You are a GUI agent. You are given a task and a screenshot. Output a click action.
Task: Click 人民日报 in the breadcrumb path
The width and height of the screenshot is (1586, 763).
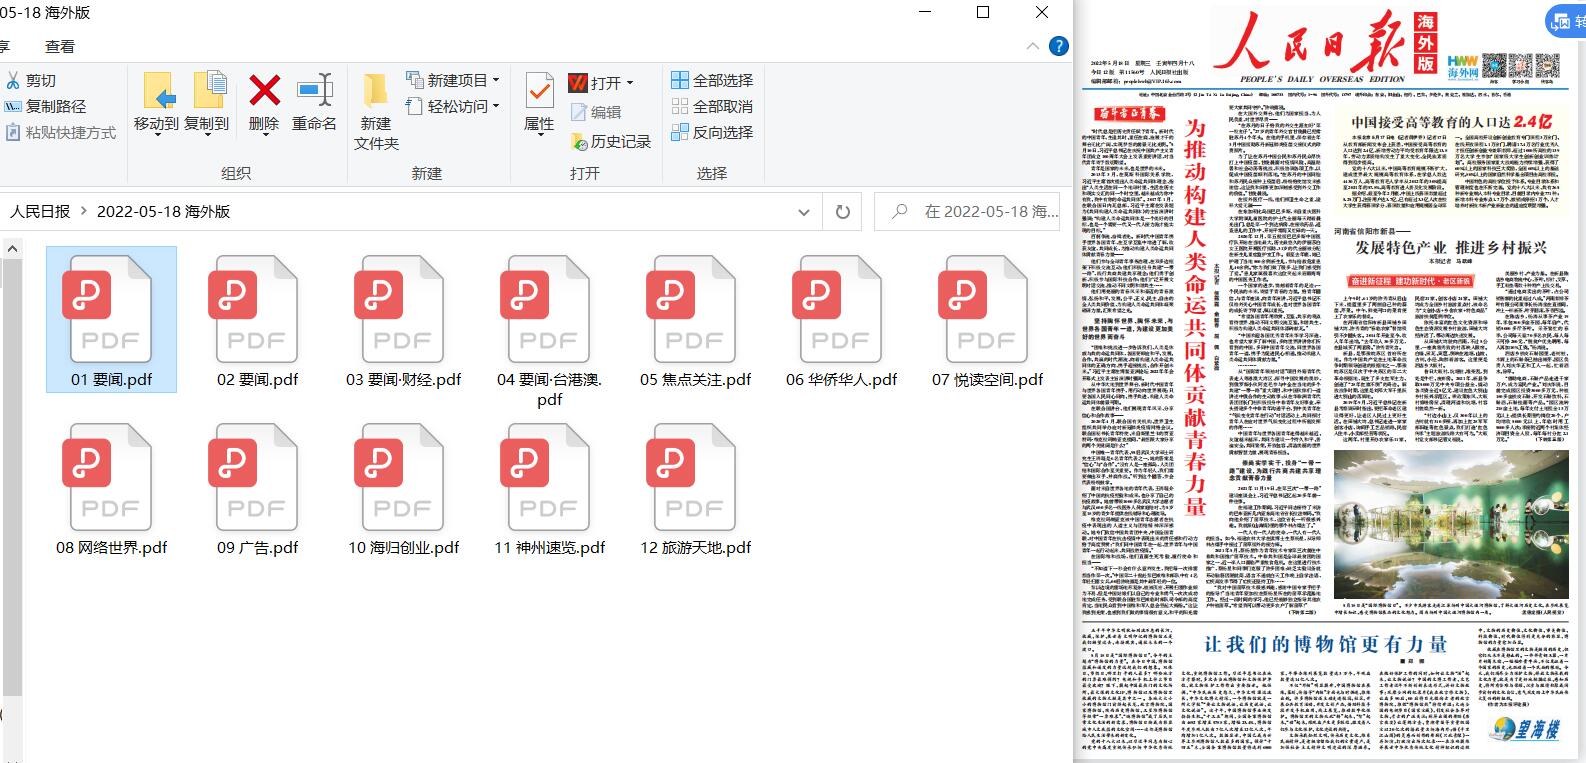pyautogui.click(x=40, y=212)
